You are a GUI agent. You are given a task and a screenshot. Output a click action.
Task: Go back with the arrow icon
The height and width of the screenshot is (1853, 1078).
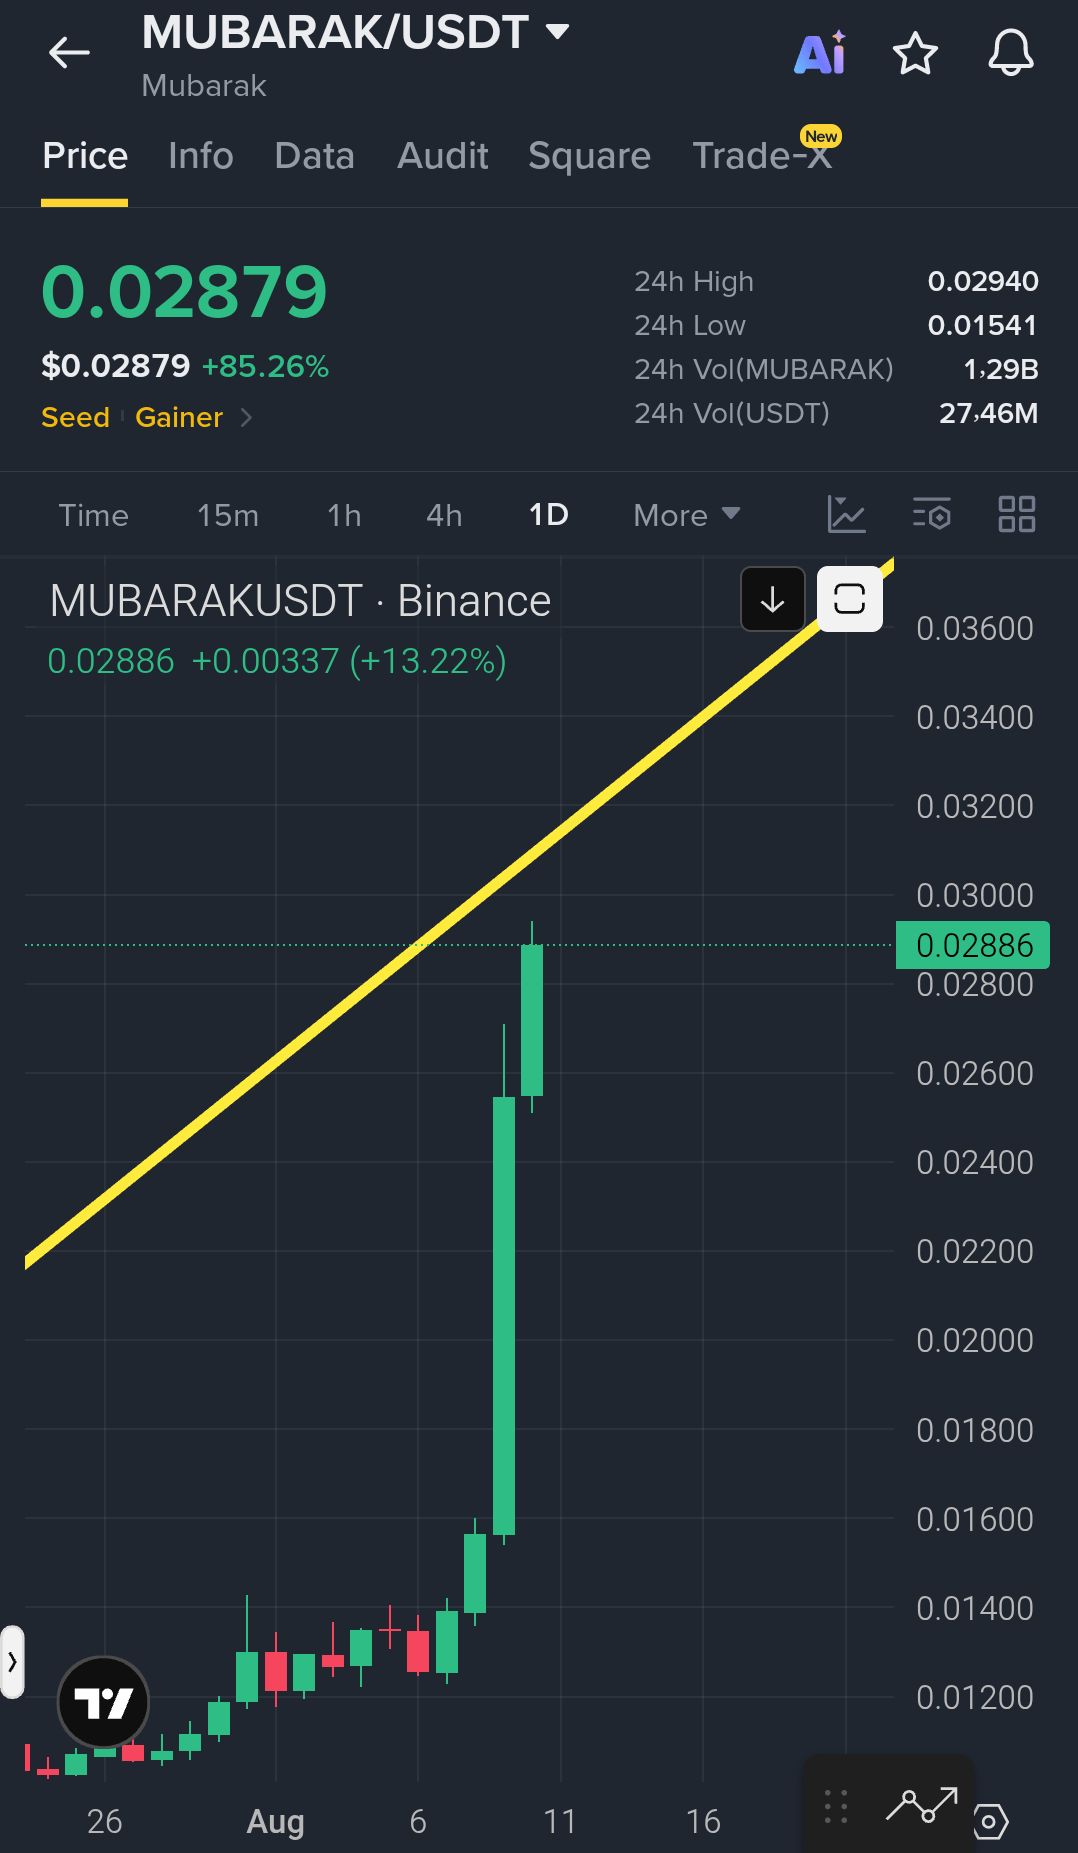pyautogui.click(x=69, y=52)
